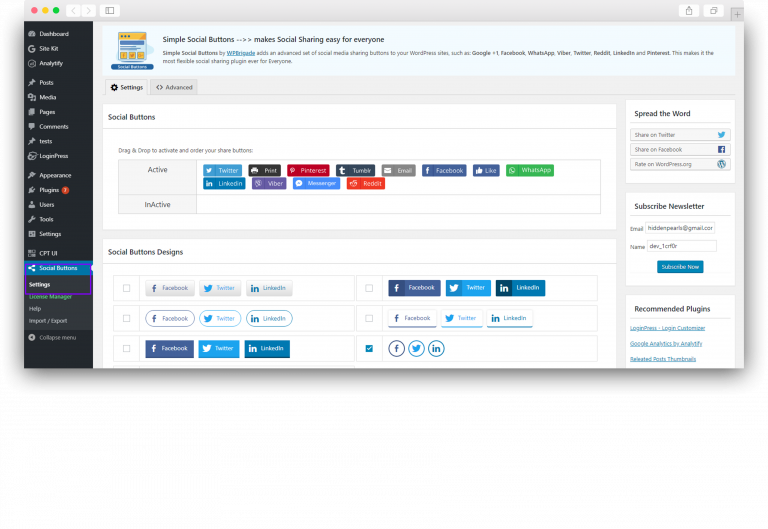Click the round LinkedIn icon preview
Viewport: 768px width, 529px height.
(x=436, y=349)
